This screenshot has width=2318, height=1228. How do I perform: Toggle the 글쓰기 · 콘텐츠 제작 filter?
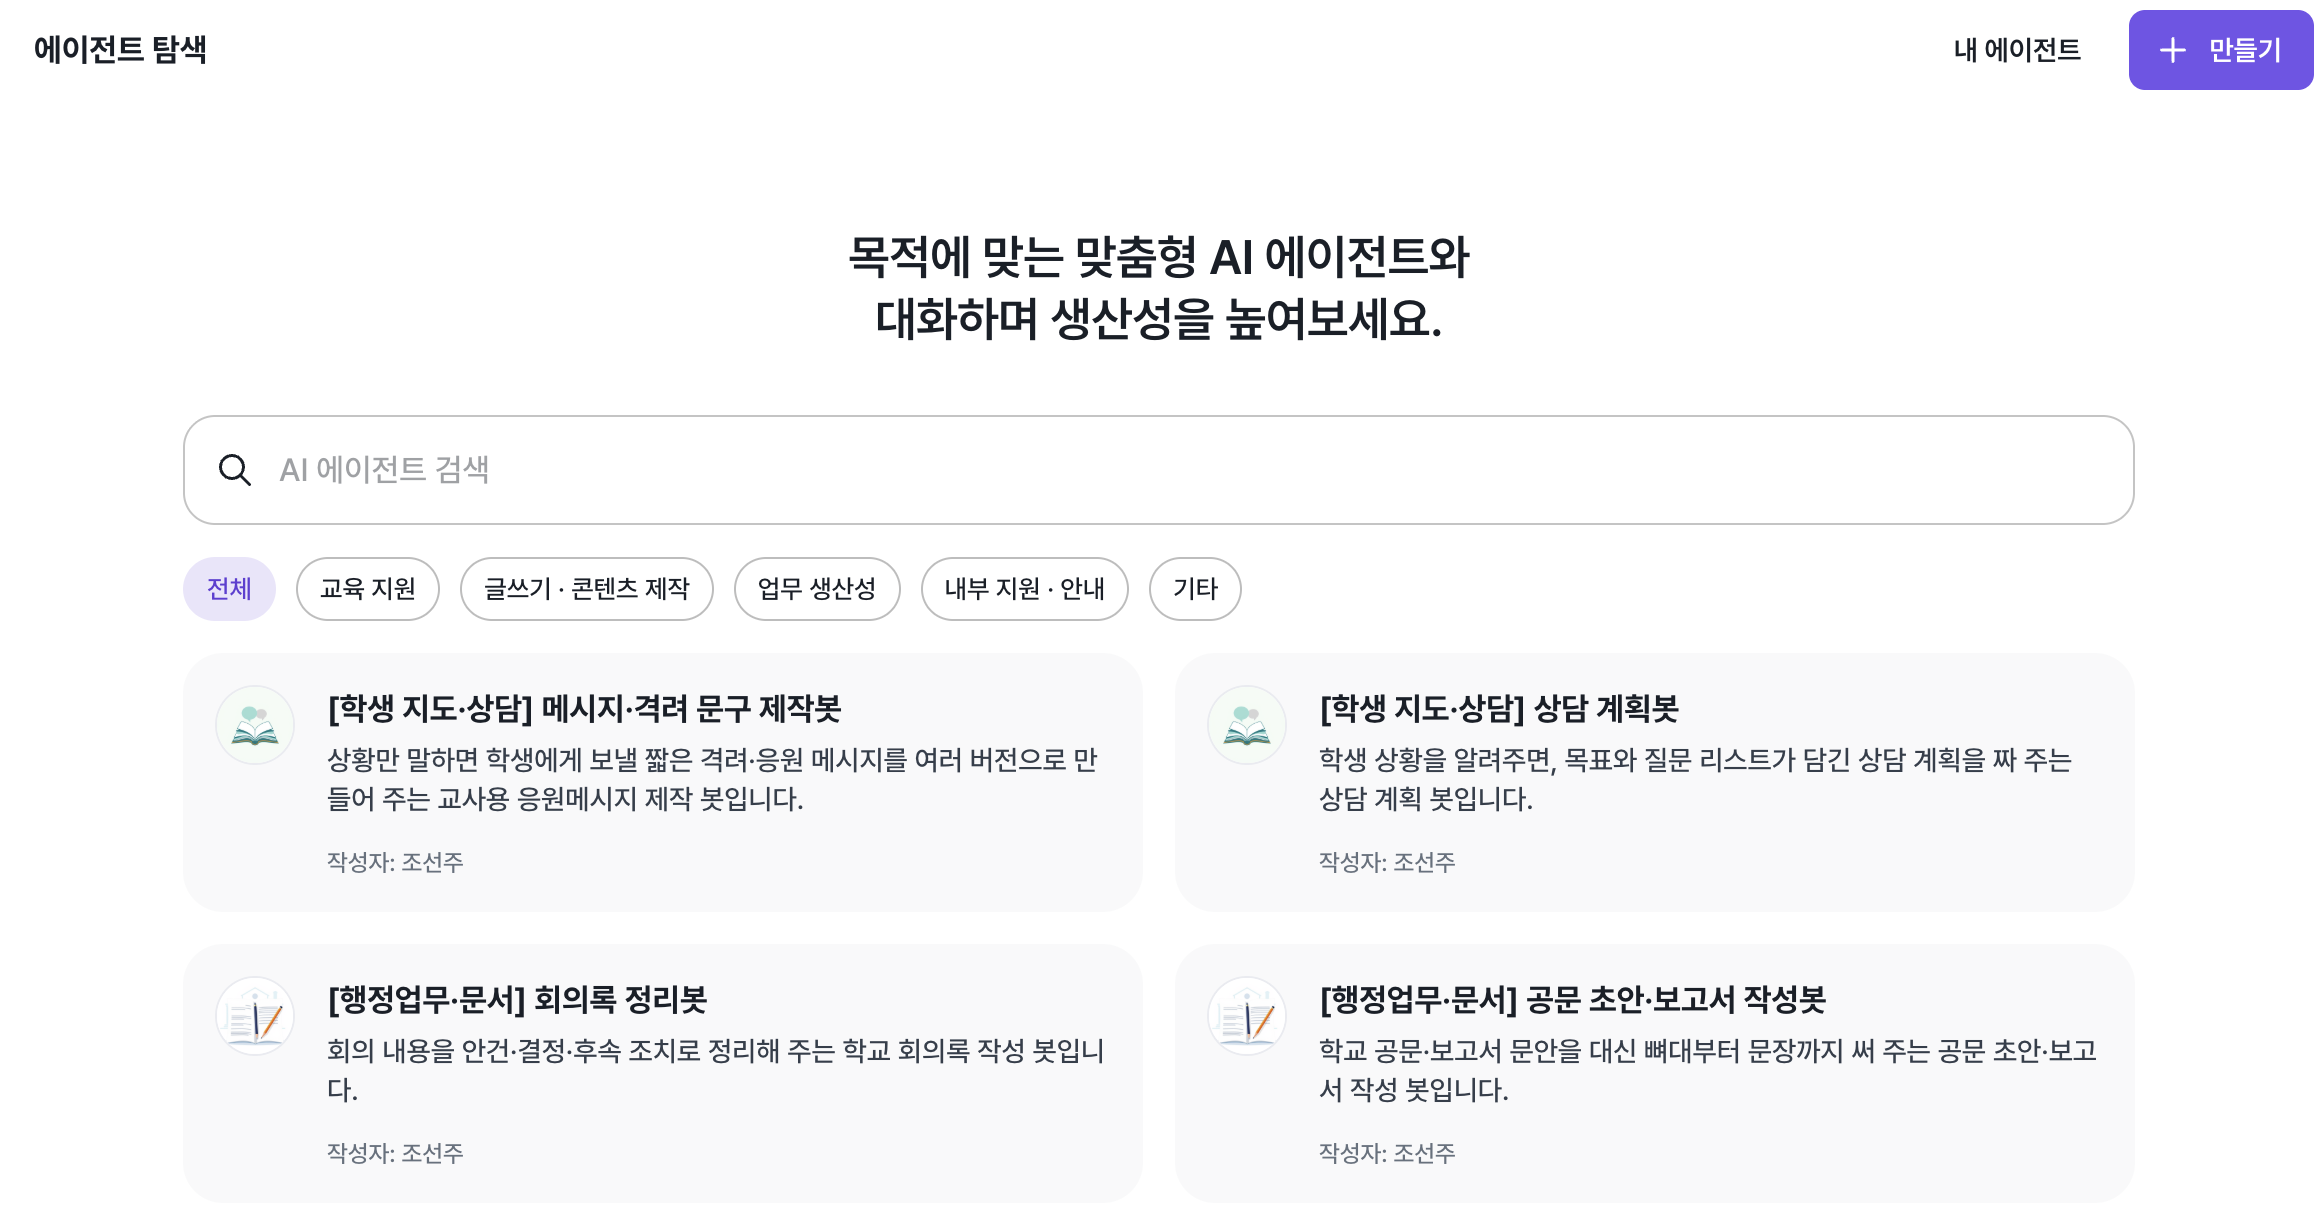pos(586,589)
